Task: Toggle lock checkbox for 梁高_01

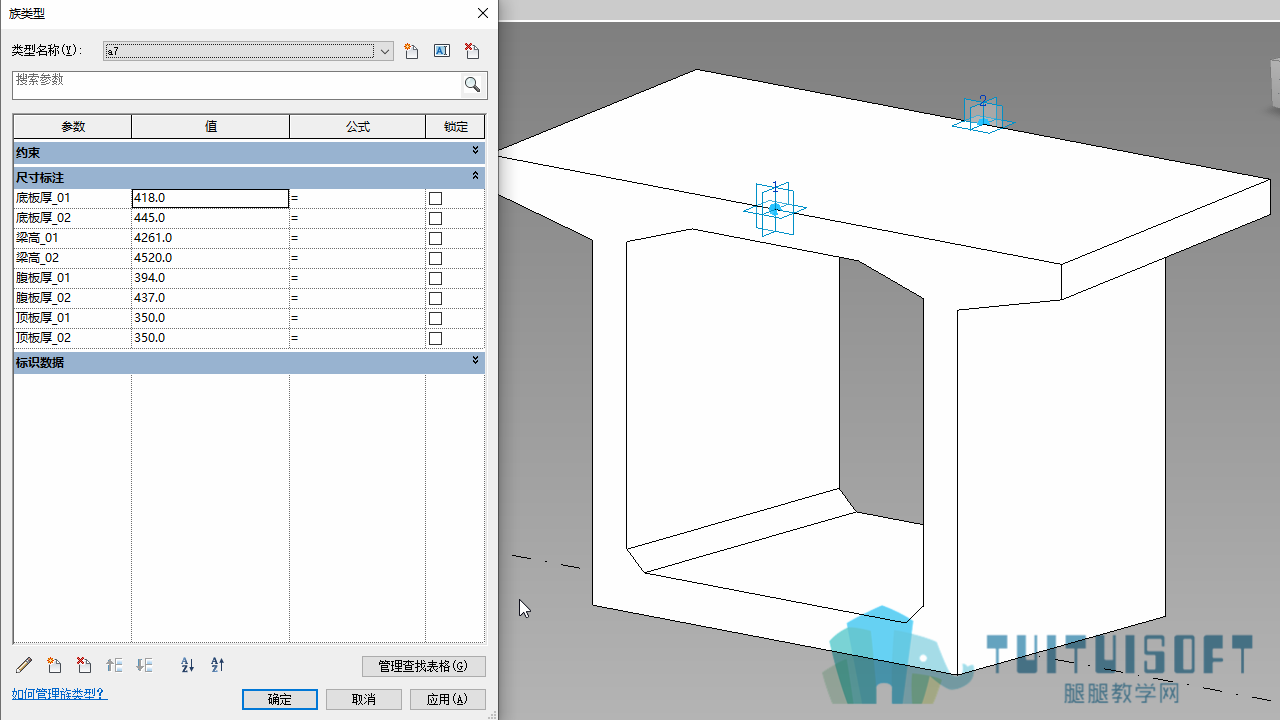Action: pyautogui.click(x=435, y=238)
